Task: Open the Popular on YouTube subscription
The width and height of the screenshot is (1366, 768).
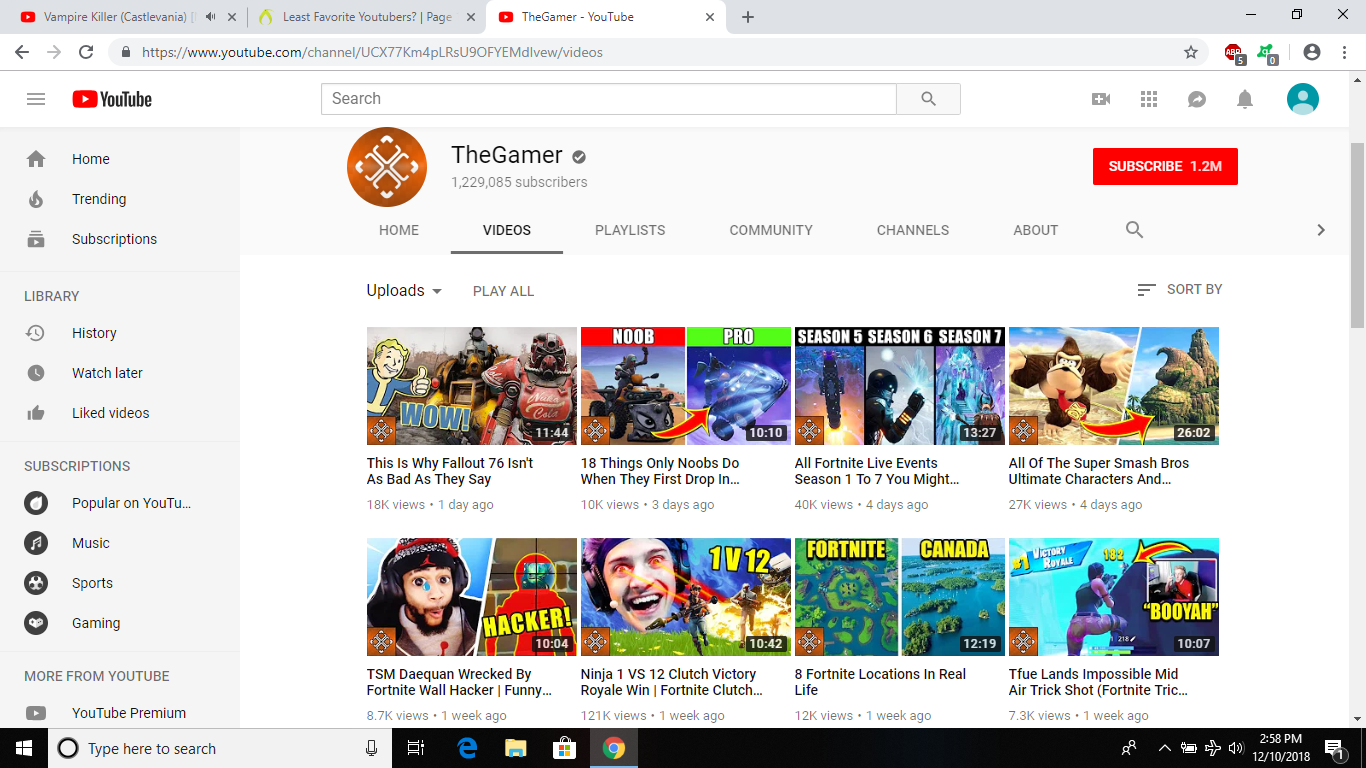Action: click(x=120, y=503)
